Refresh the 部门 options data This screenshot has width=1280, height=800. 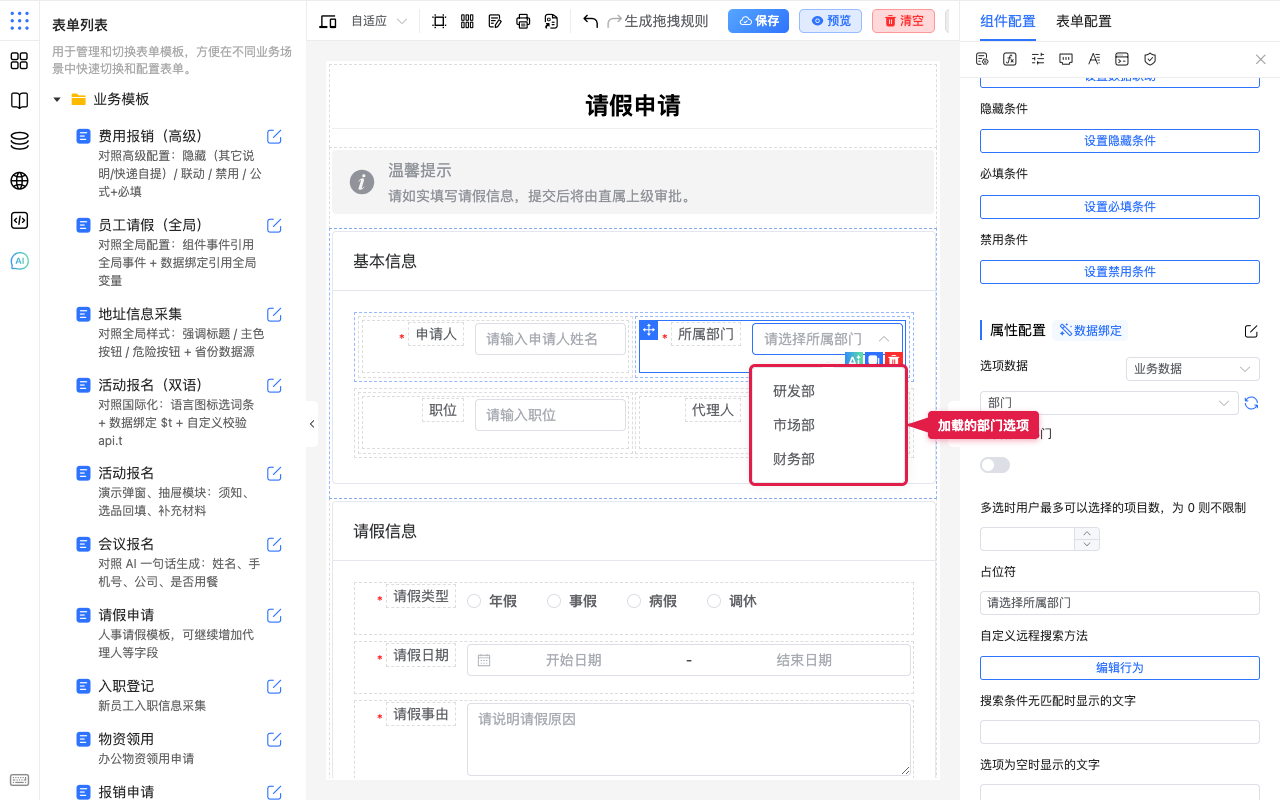coord(1251,403)
